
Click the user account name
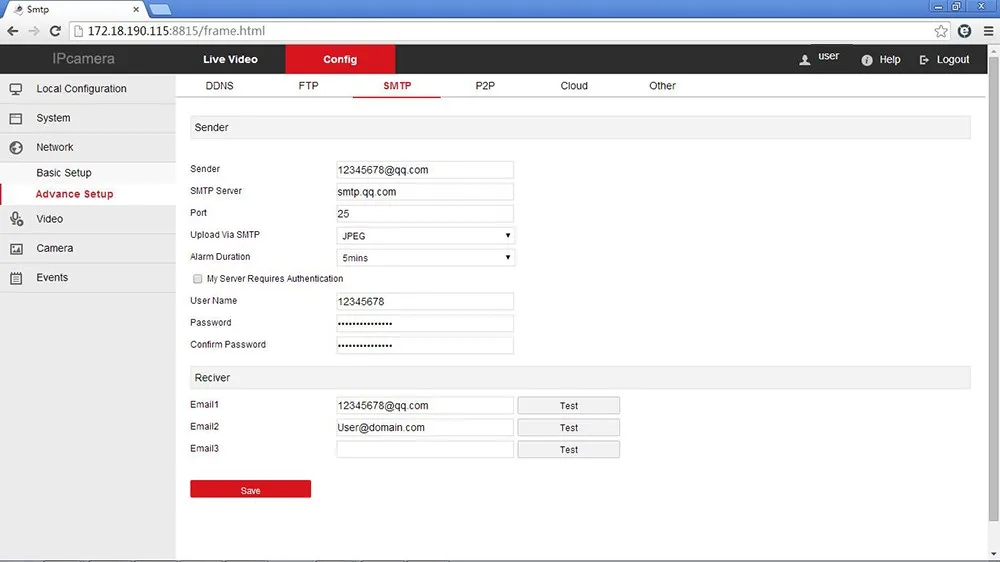tap(828, 56)
